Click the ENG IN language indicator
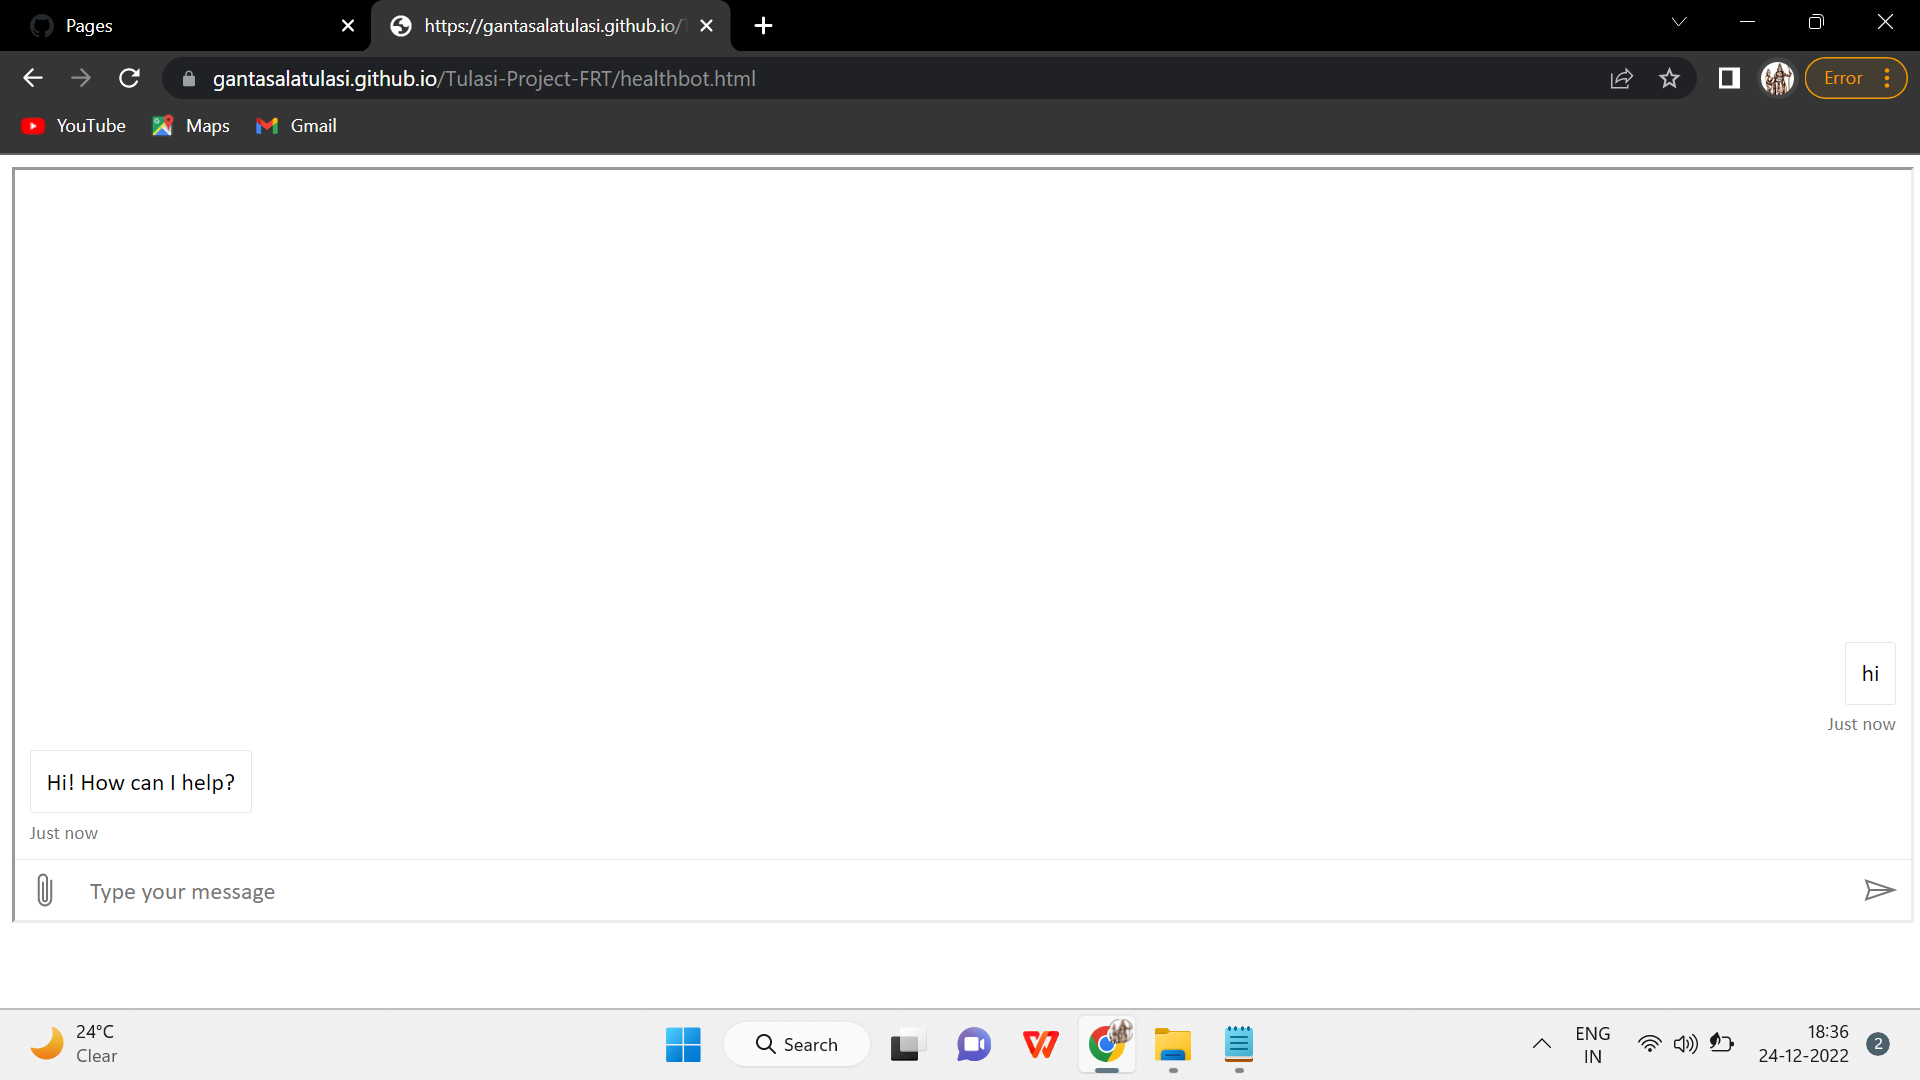The width and height of the screenshot is (1920, 1080). click(1593, 1045)
